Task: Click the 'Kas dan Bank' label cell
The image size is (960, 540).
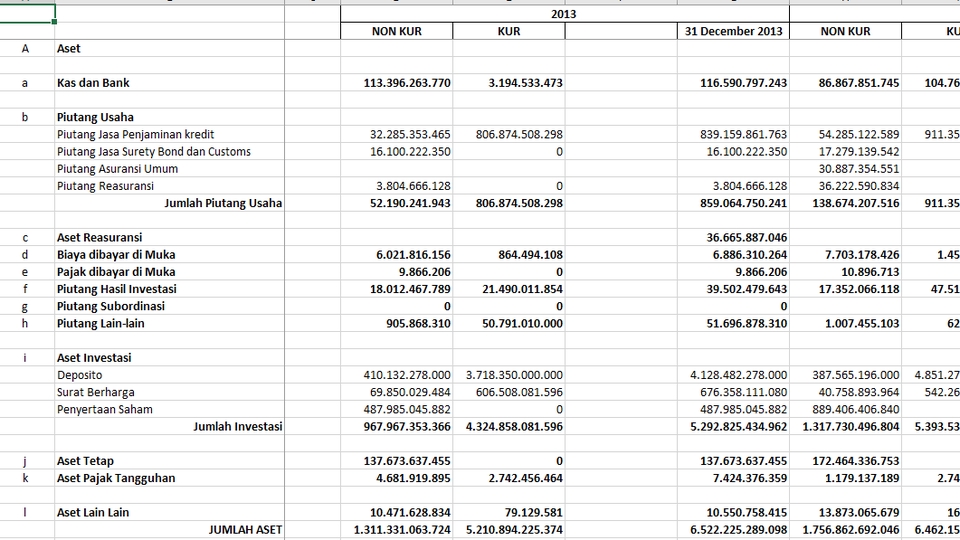Action: click(x=170, y=83)
